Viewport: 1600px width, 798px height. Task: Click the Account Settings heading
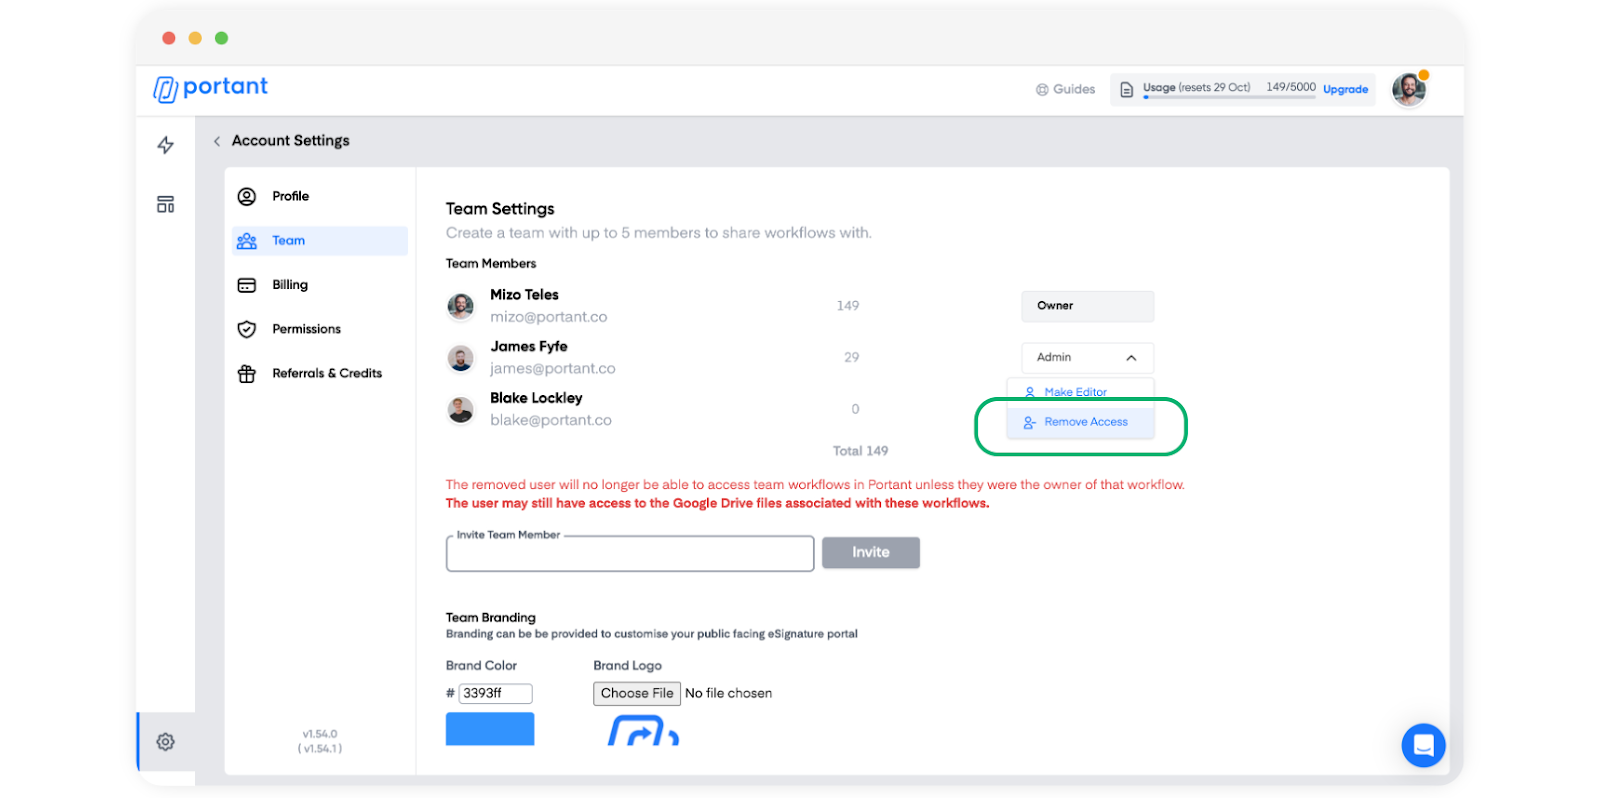[291, 141]
